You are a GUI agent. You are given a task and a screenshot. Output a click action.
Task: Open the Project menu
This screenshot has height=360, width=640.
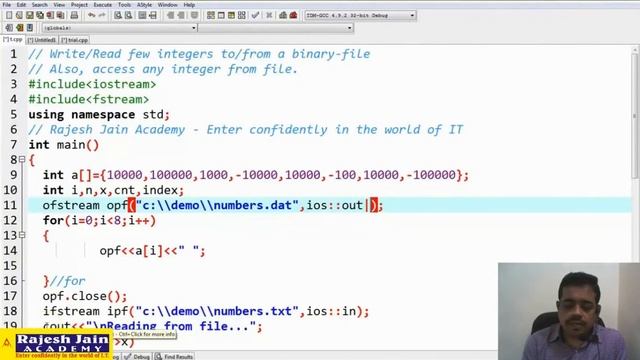[x=79, y=5]
